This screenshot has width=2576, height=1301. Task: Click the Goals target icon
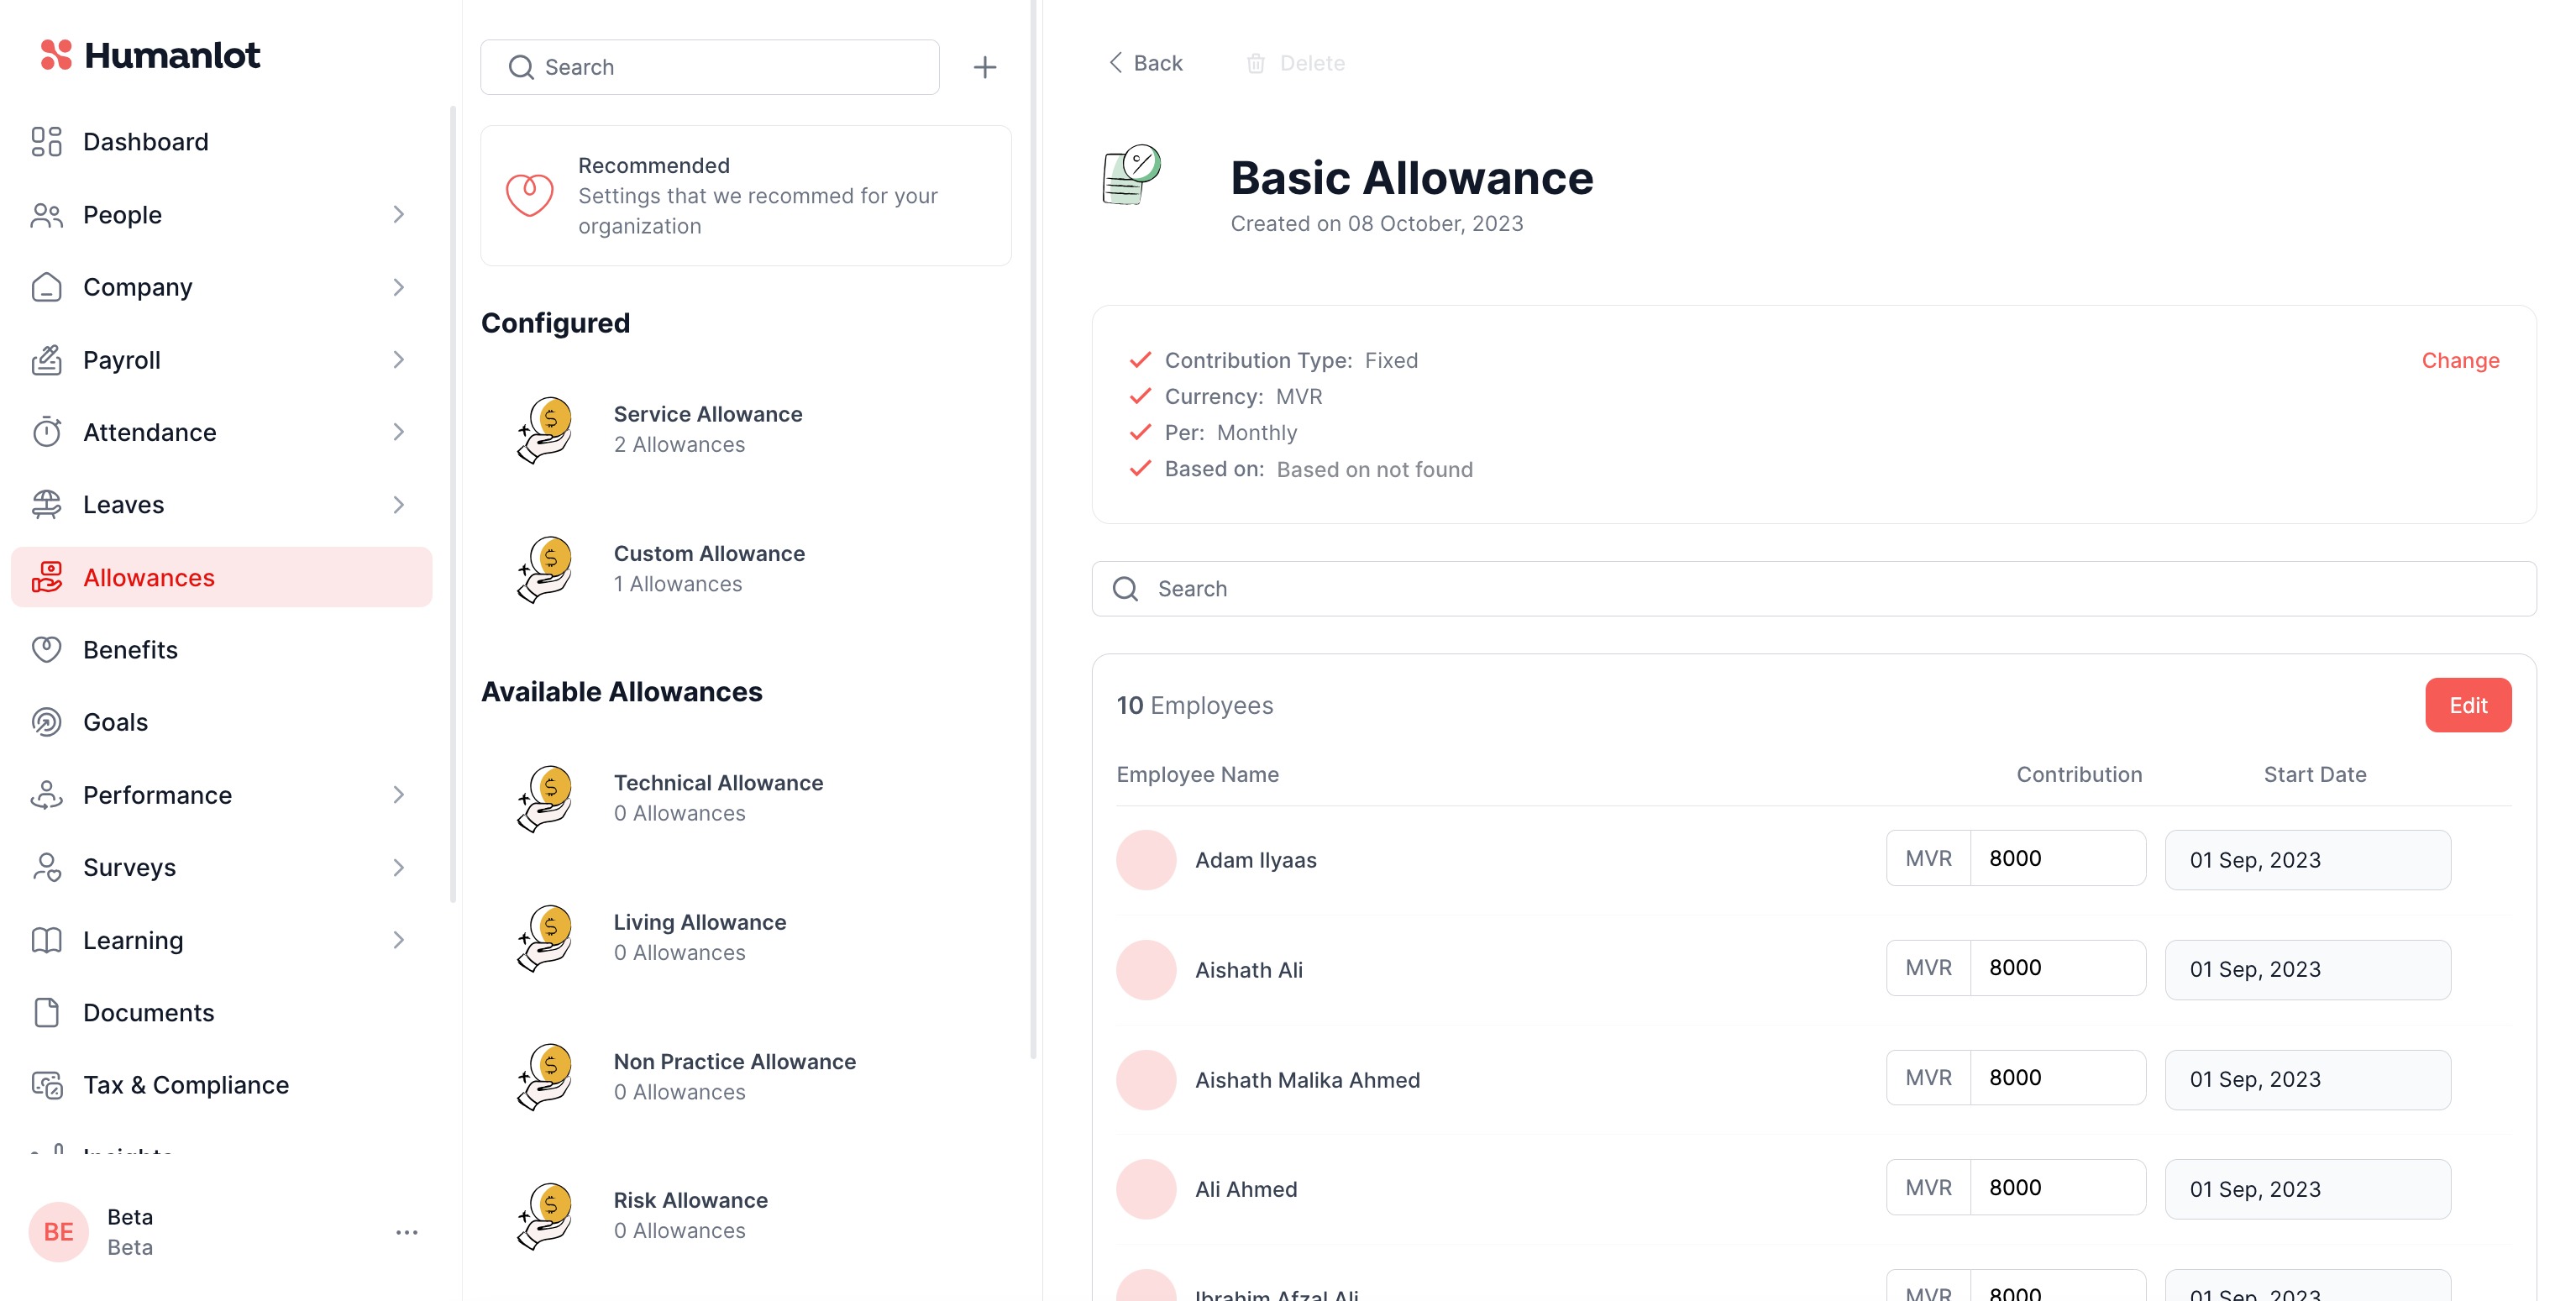point(46,722)
